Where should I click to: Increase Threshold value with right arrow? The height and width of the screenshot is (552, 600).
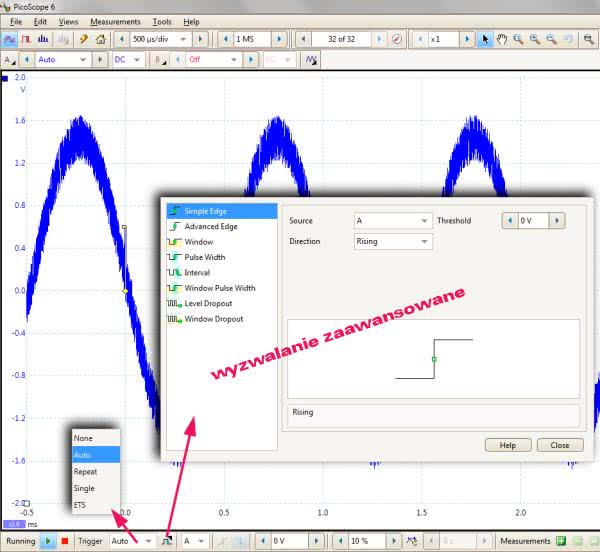[x=557, y=221]
